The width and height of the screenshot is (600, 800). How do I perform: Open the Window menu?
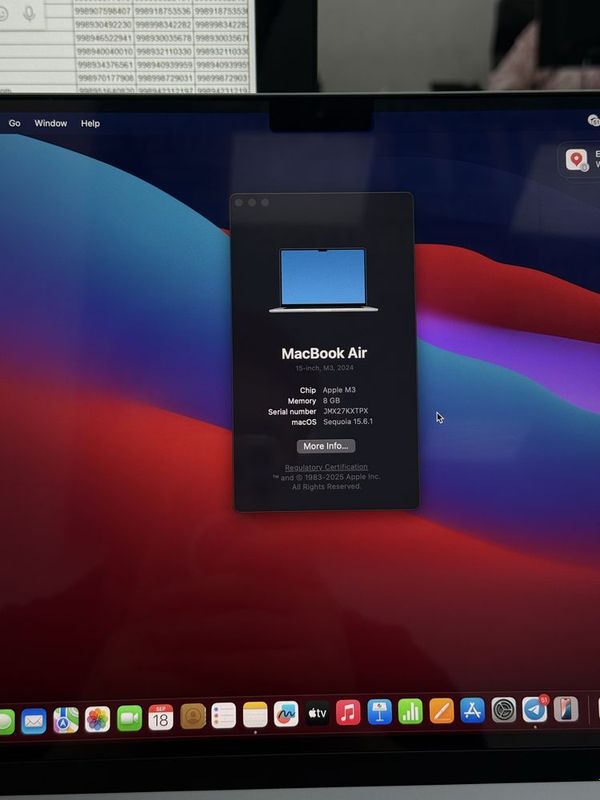[51, 123]
